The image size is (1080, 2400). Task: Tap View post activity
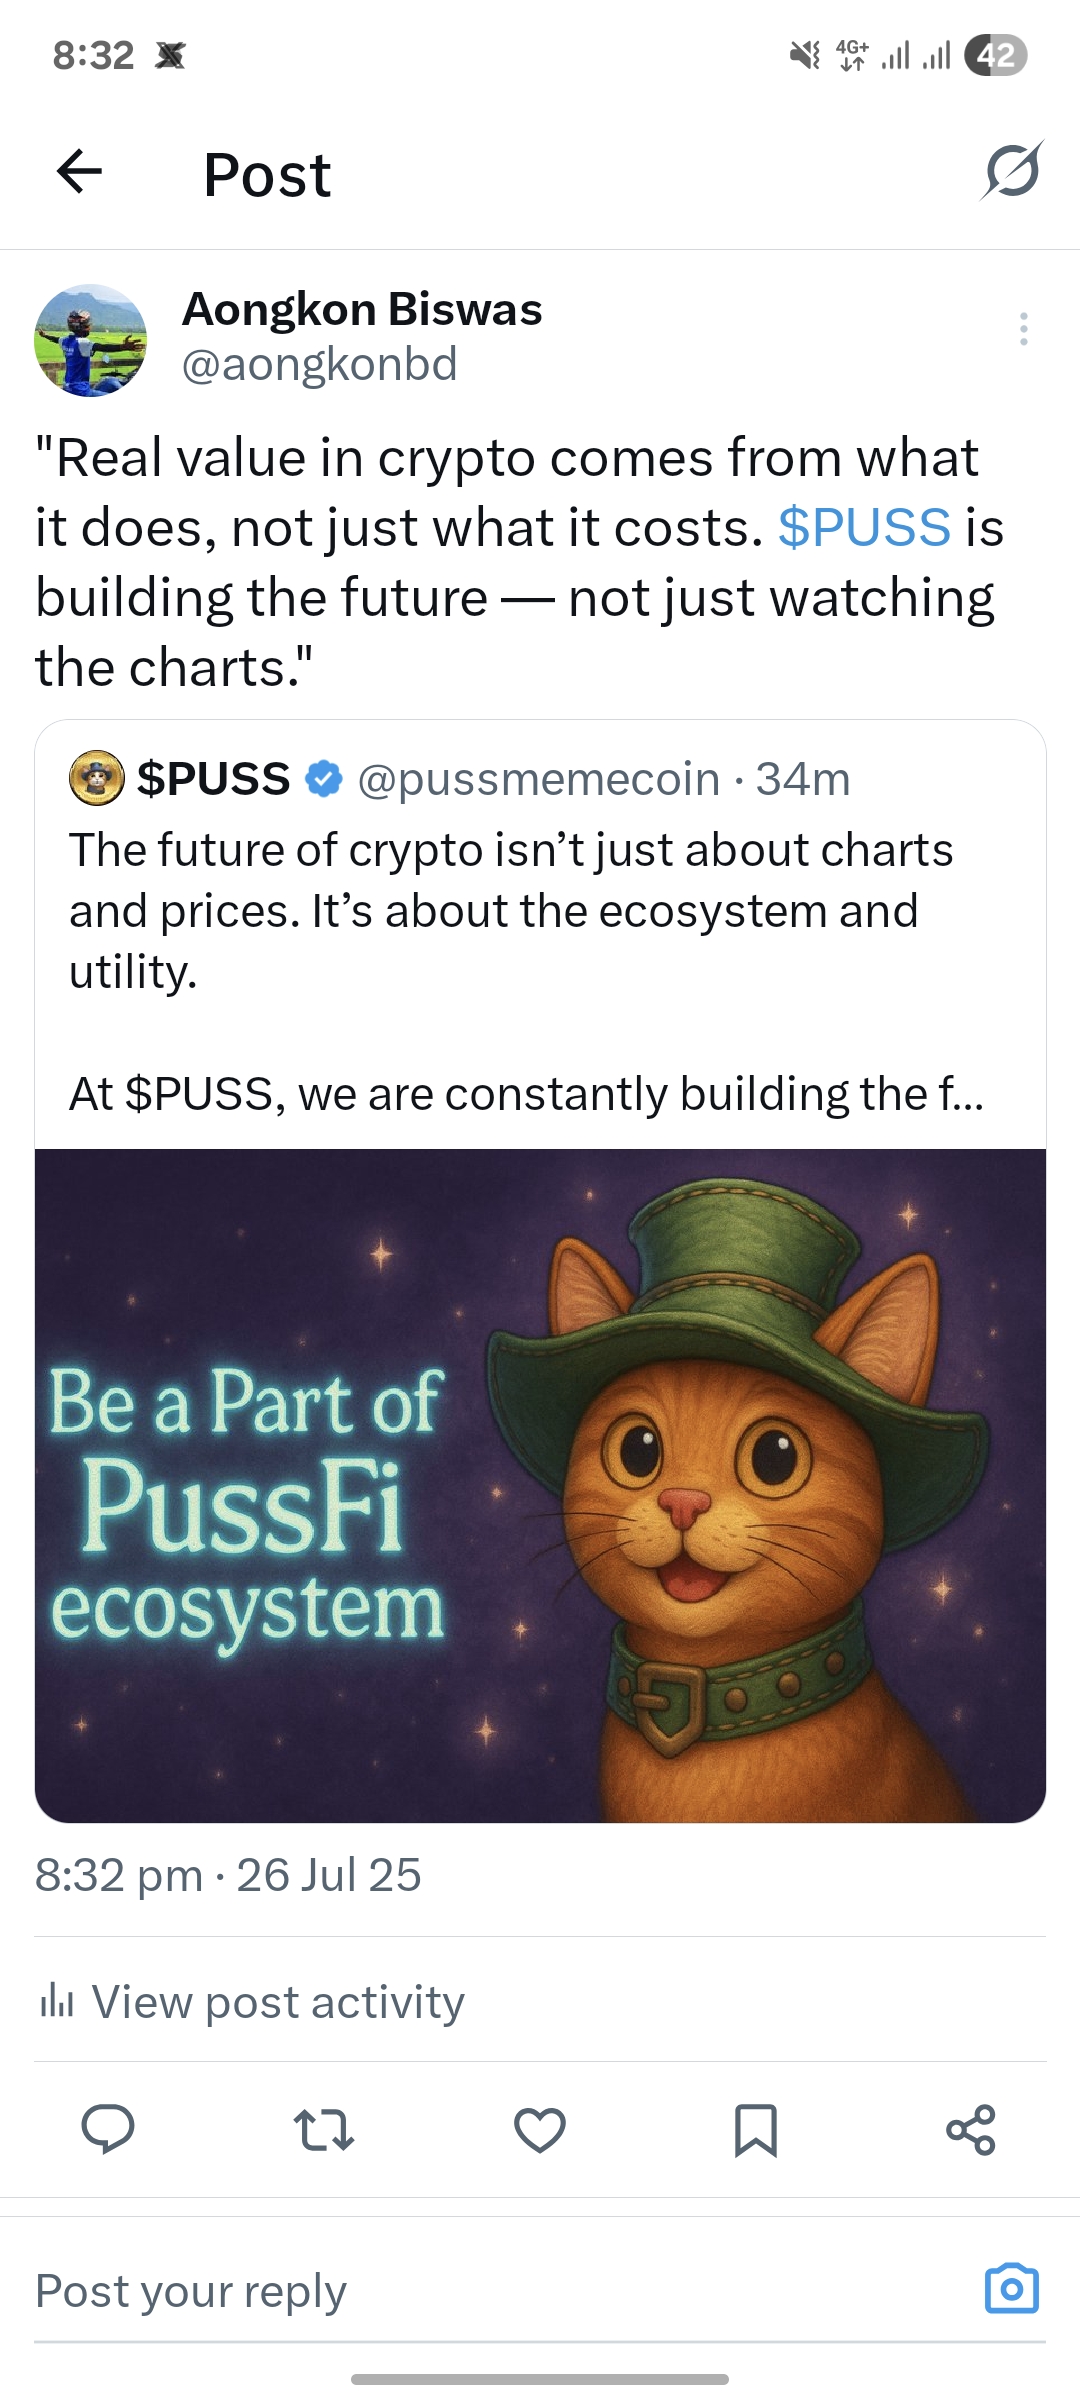[x=278, y=2002]
